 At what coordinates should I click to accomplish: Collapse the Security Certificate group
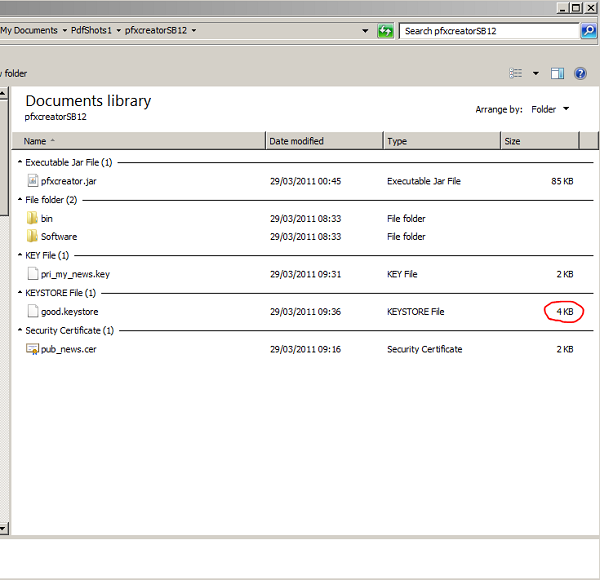pos(20,330)
